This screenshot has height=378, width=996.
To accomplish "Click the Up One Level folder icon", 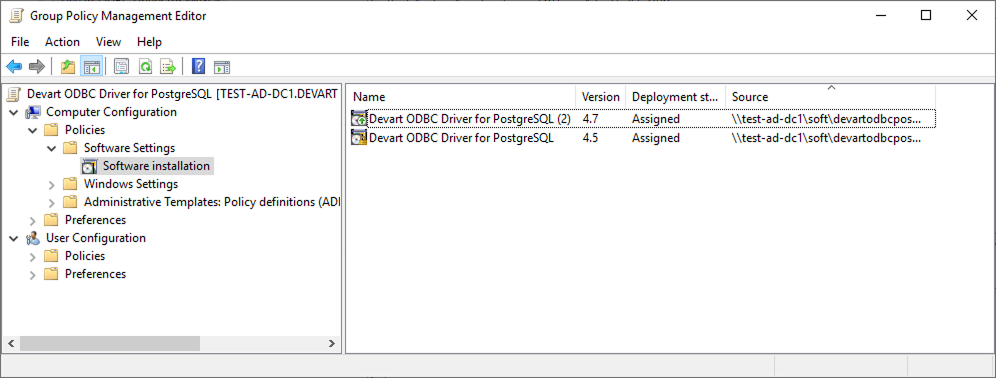I will [x=68, y=66].
